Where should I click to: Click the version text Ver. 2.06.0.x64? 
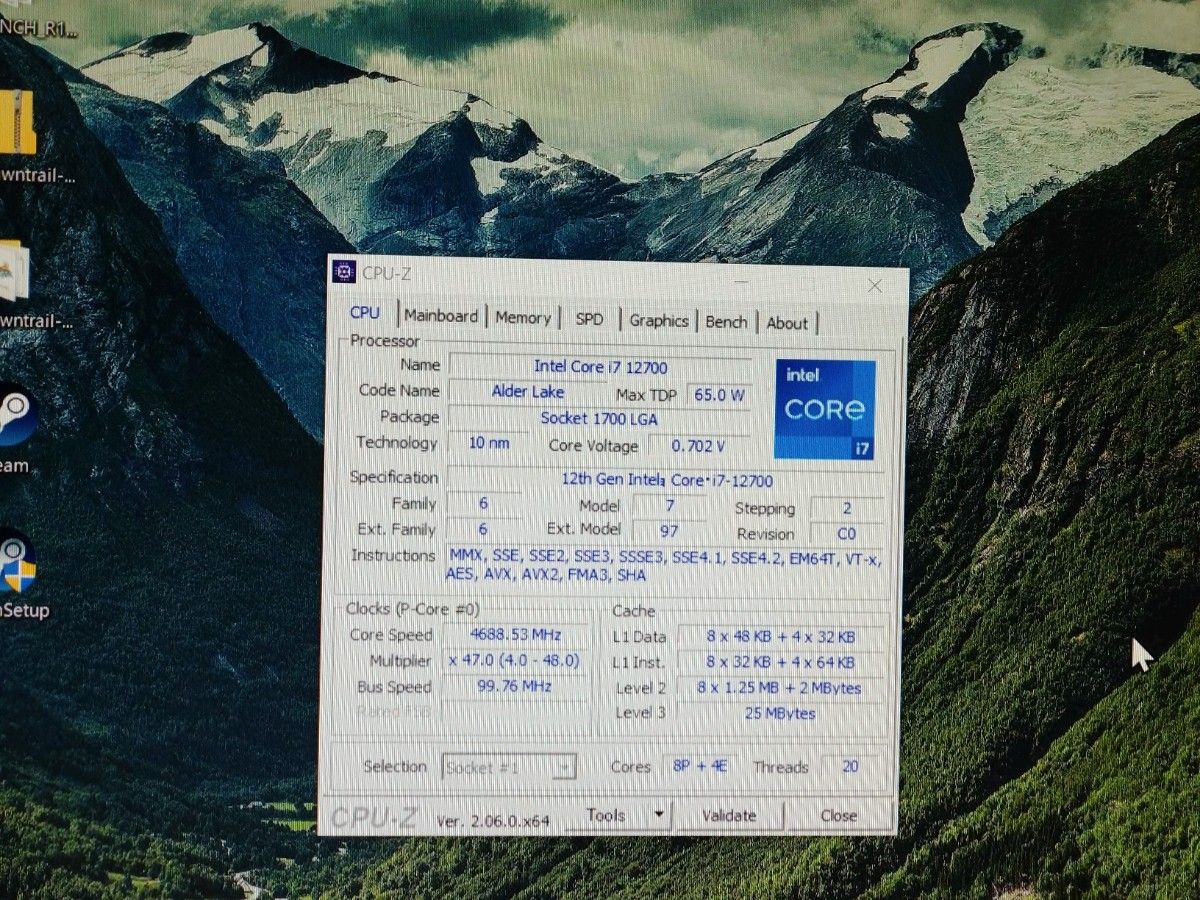pos(494,821)
